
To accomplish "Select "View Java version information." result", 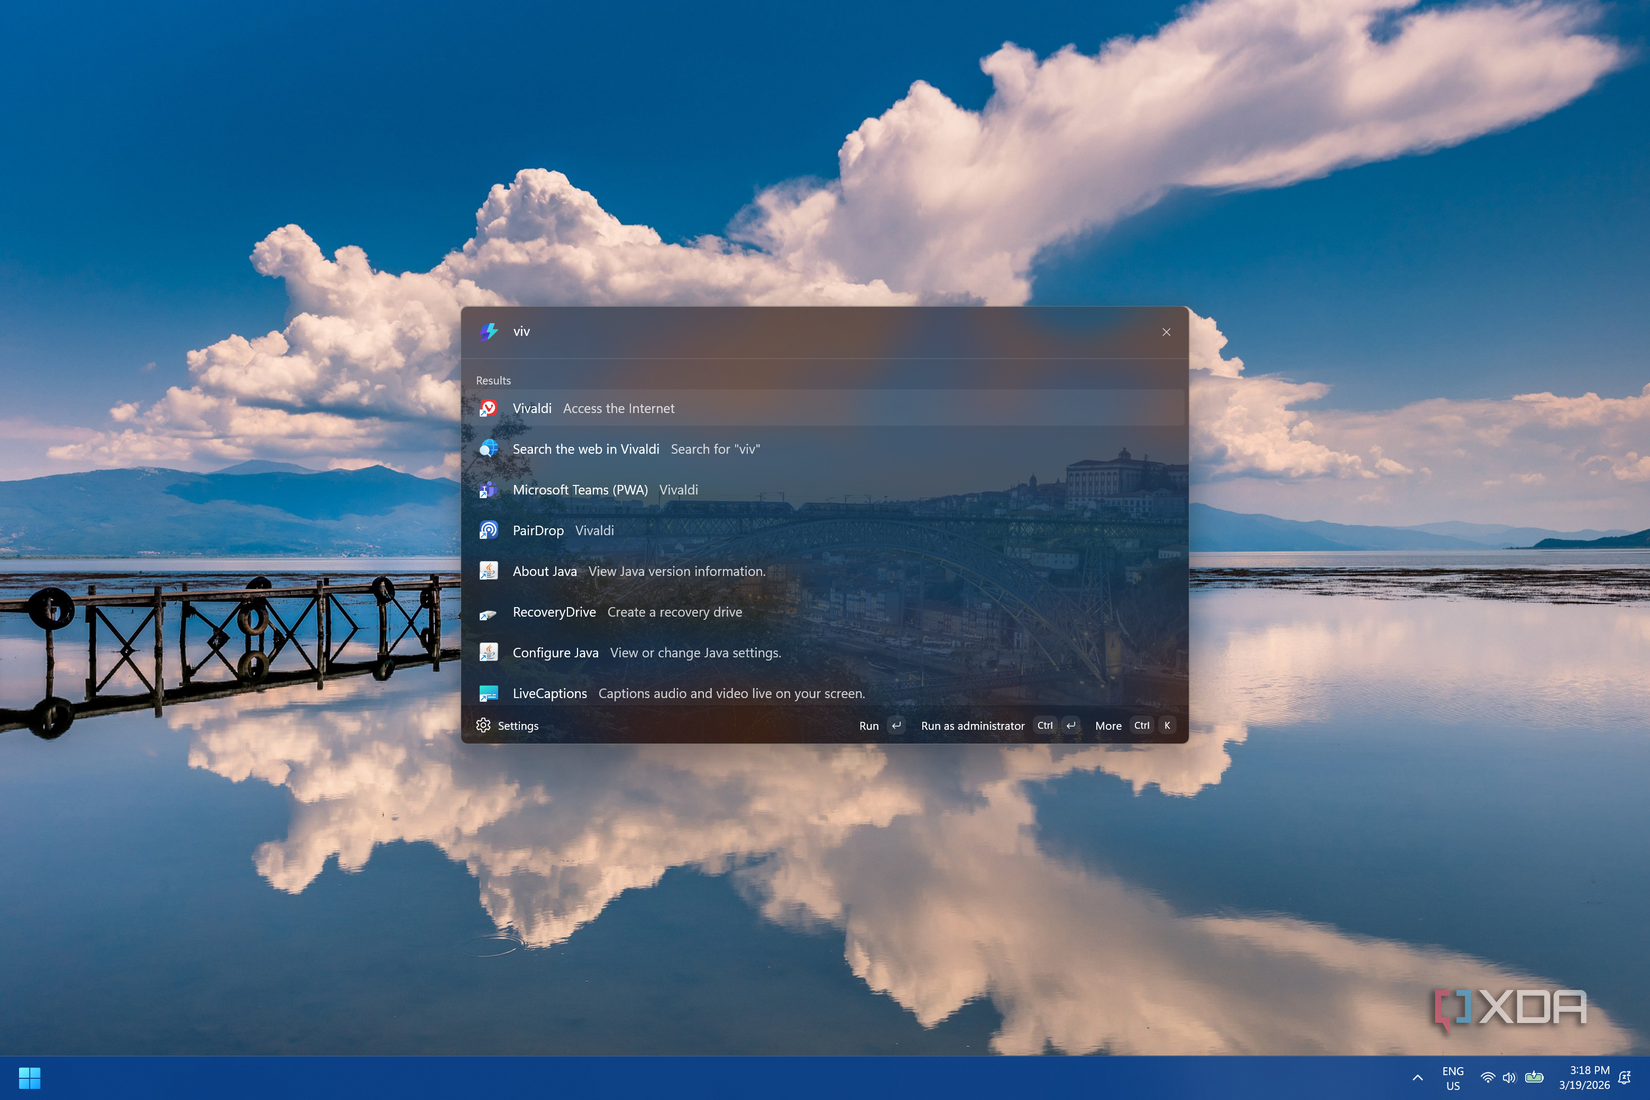I will [x=825, y=571].
